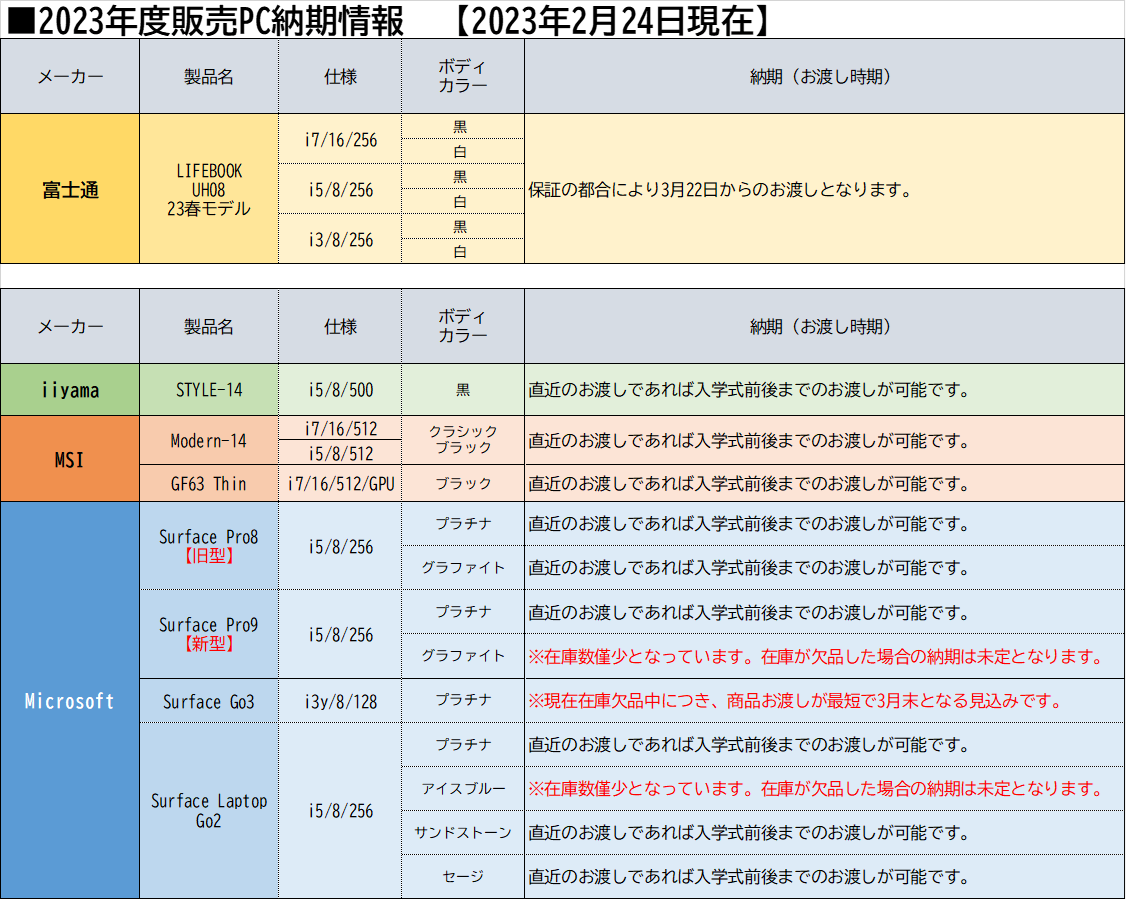Click 白 color under i3/8/256
1126x900 pixels.
pos(460,251)
